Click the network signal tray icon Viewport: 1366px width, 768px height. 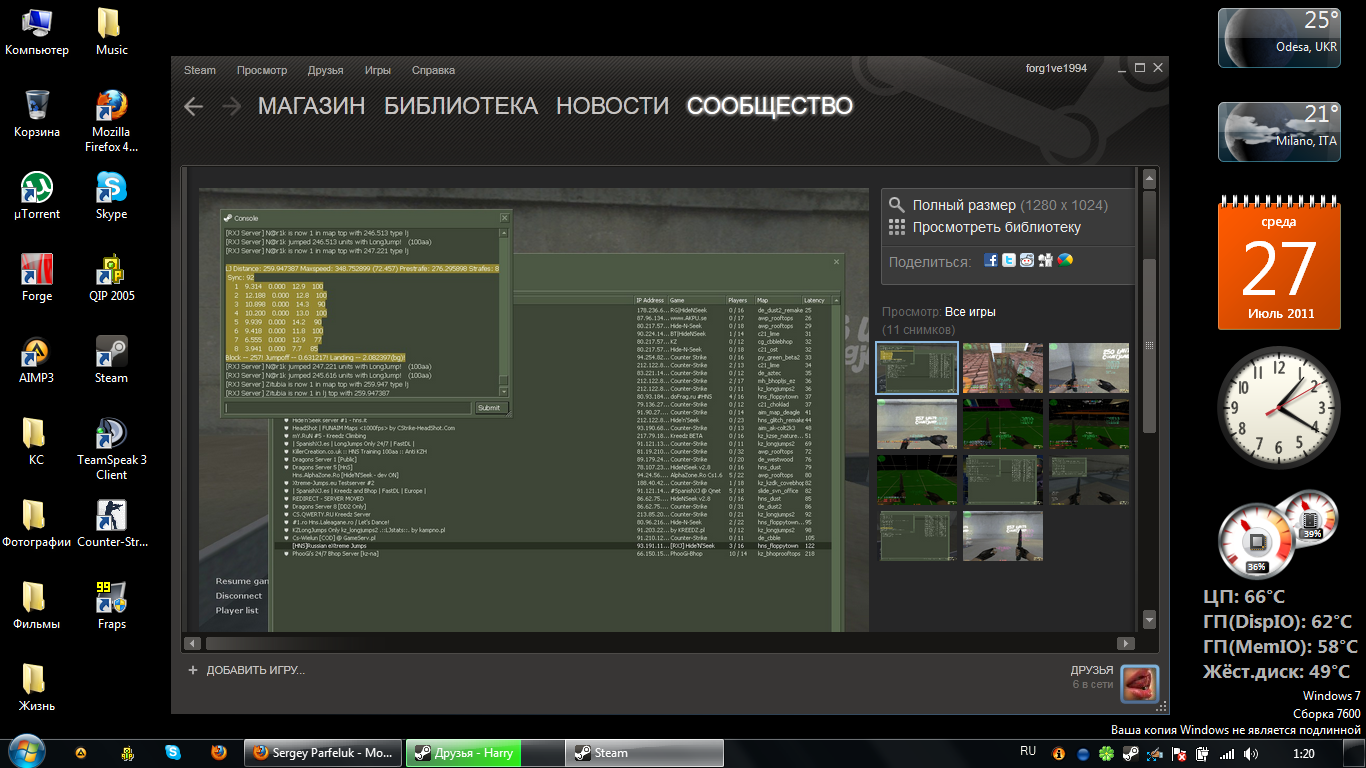pyautogui.click(x=1227, y=753)
